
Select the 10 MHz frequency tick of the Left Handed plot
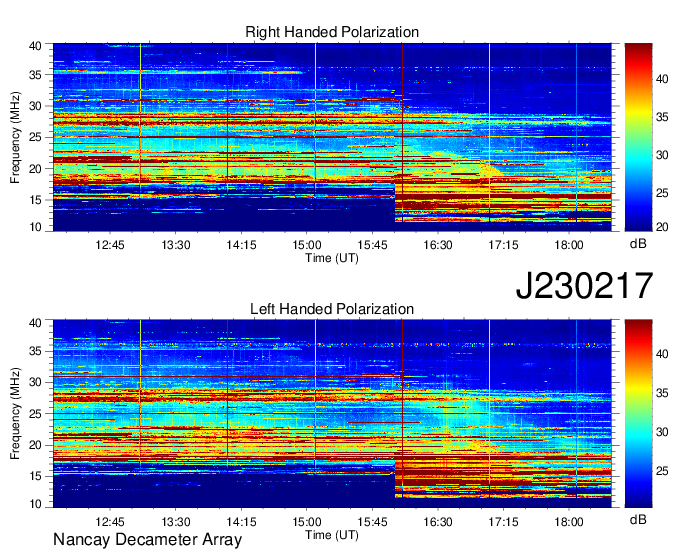coord(35,504)
